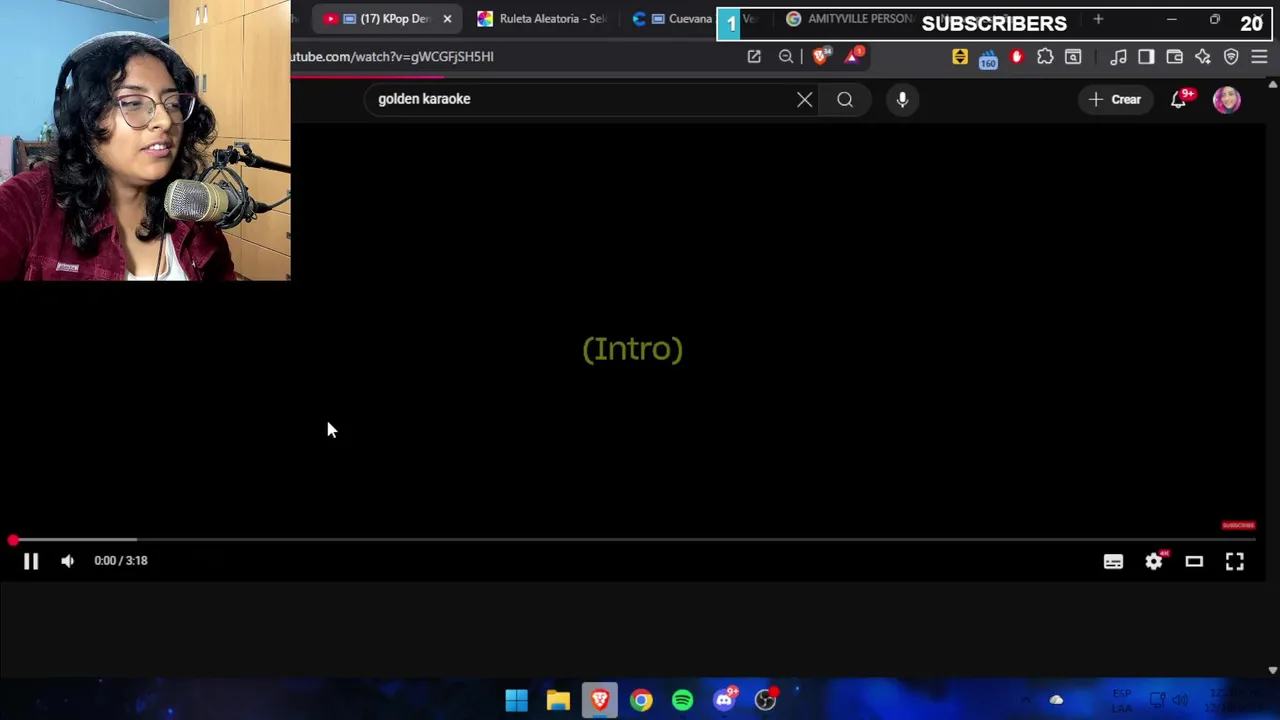
Task: Run the YouTube search magnifier
Action: tap(845, 99)
